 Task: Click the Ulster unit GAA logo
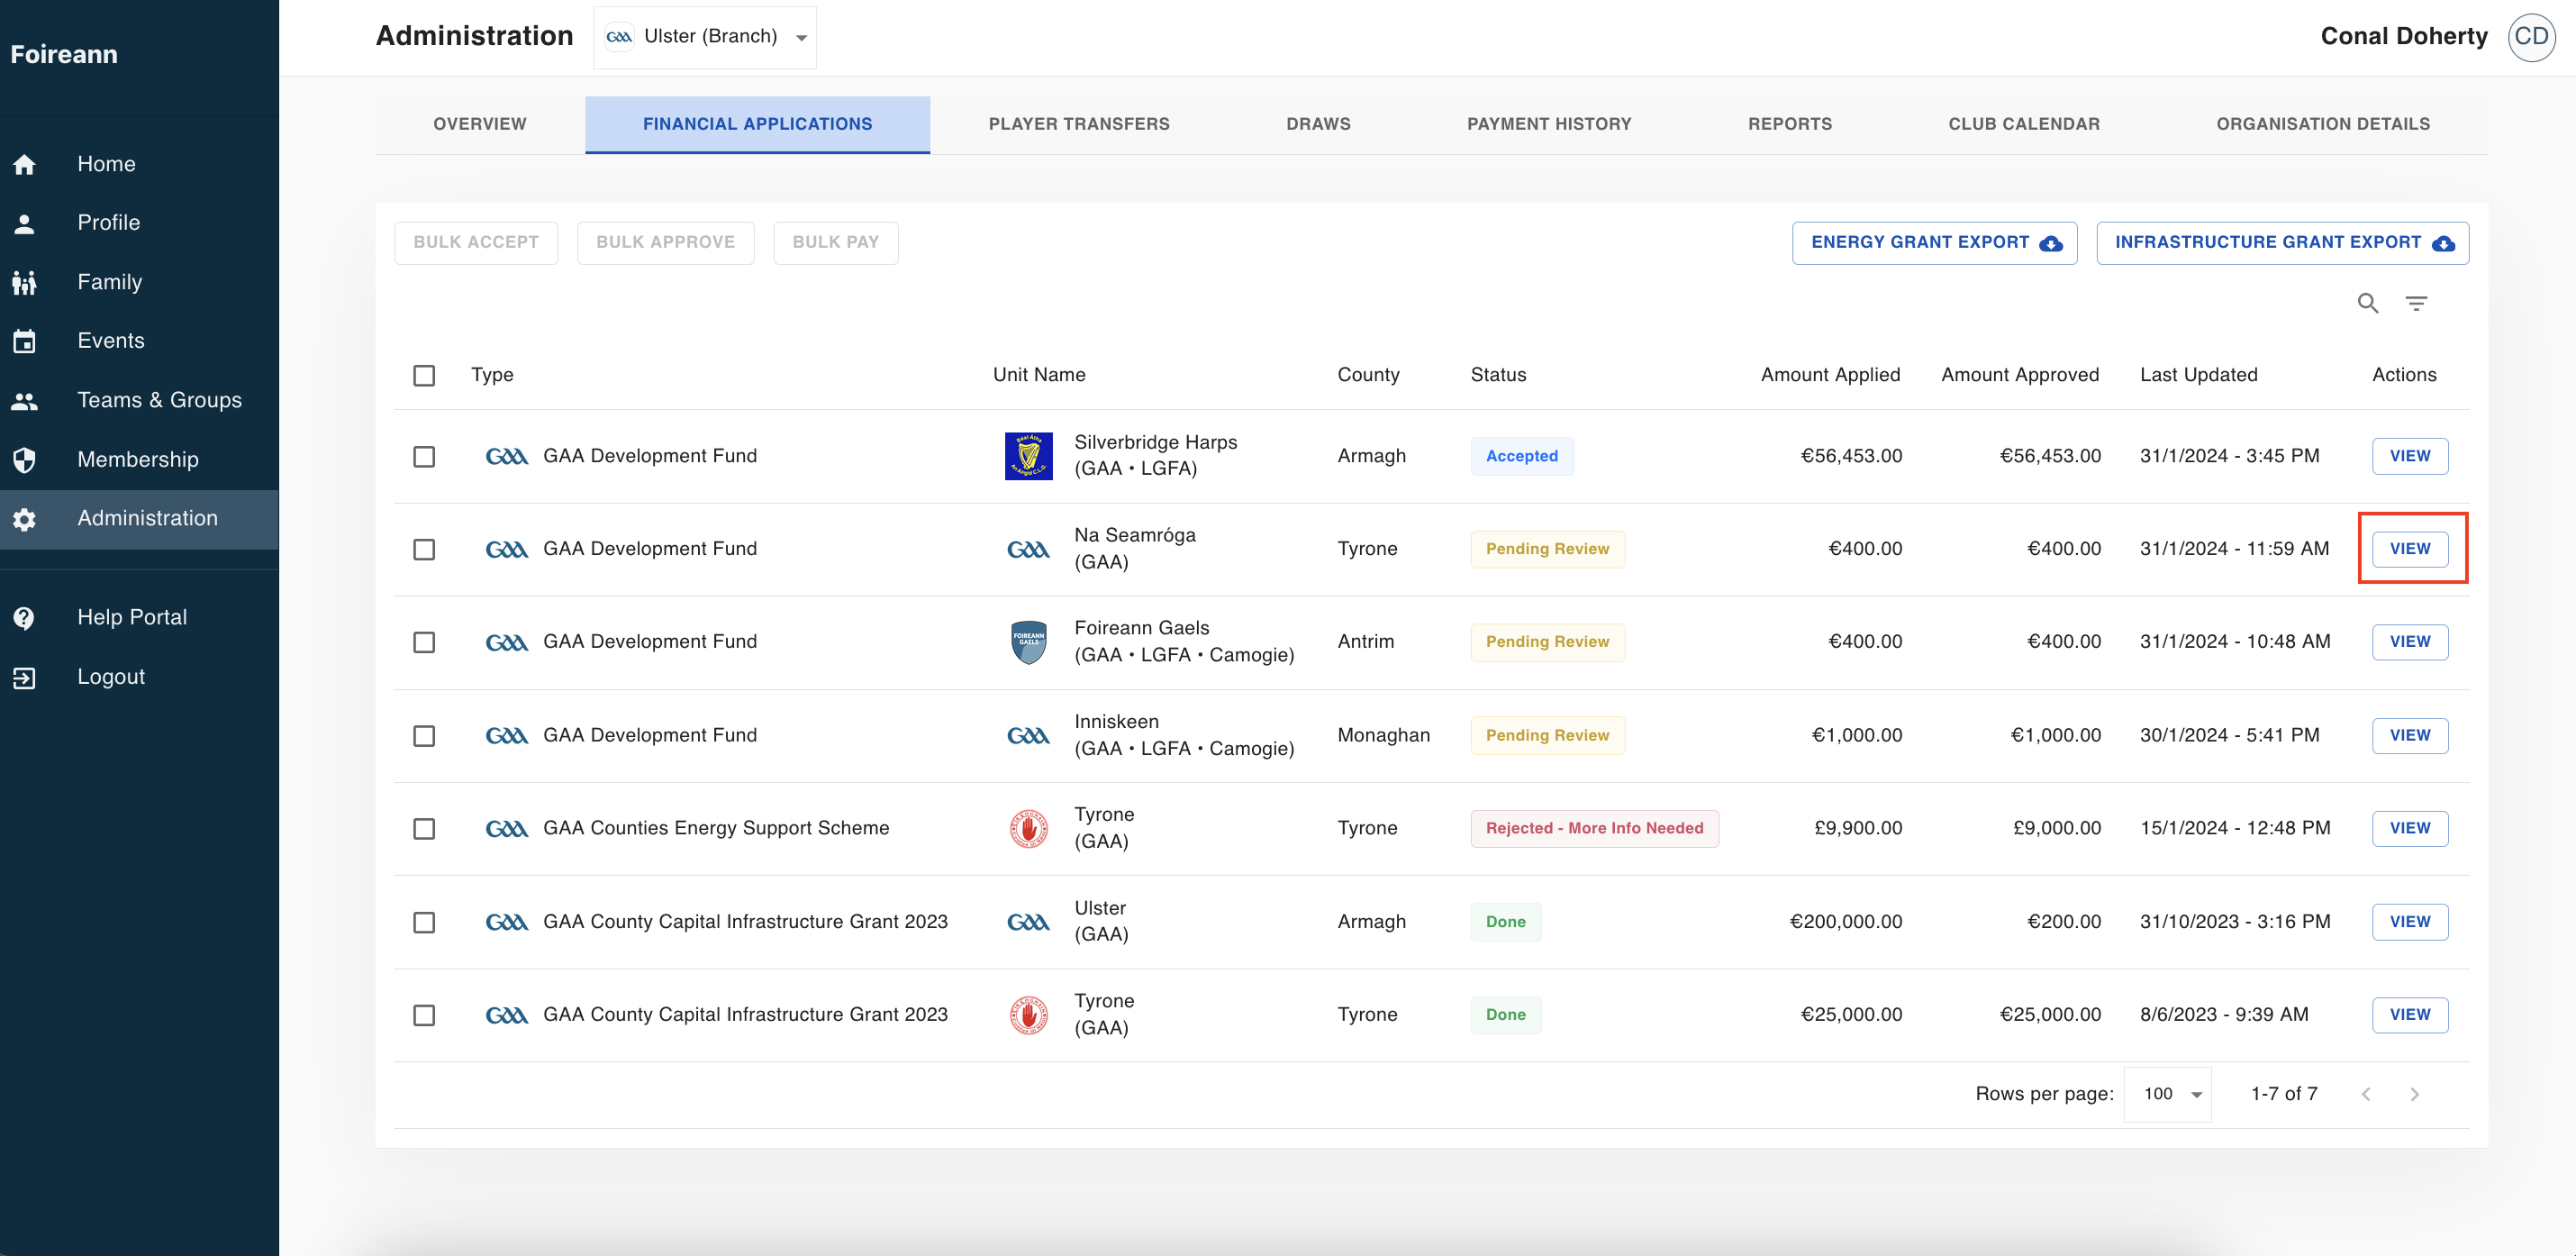1028,922
